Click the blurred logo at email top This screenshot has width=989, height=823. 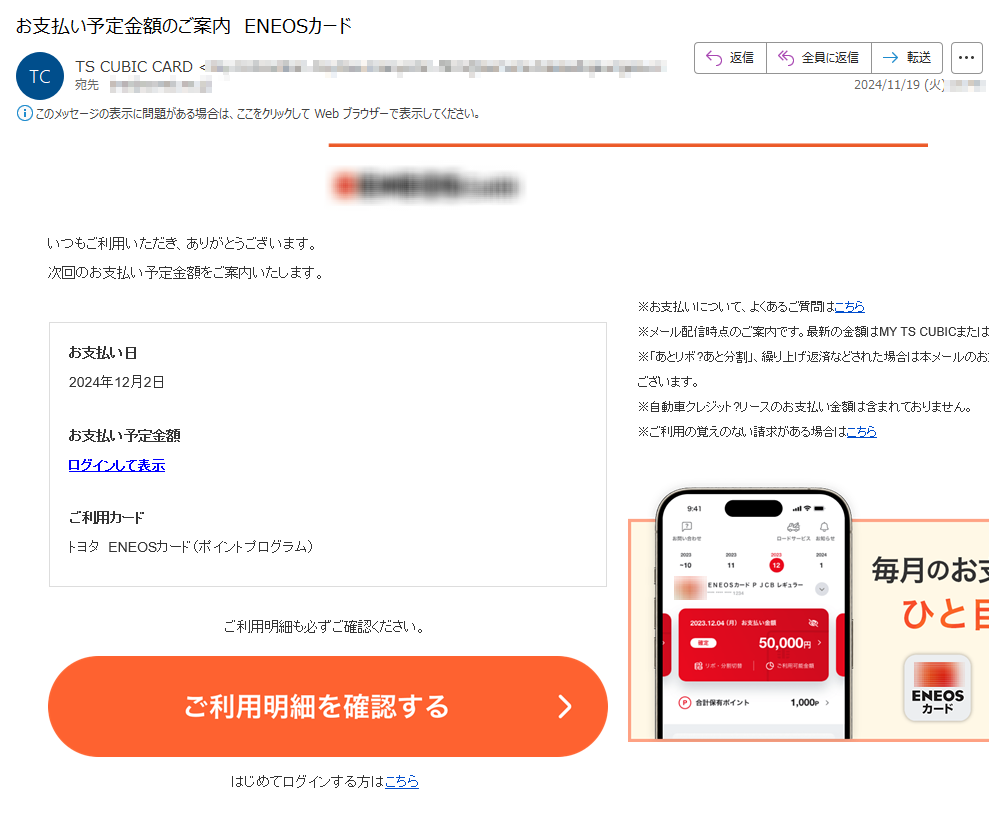426,186
